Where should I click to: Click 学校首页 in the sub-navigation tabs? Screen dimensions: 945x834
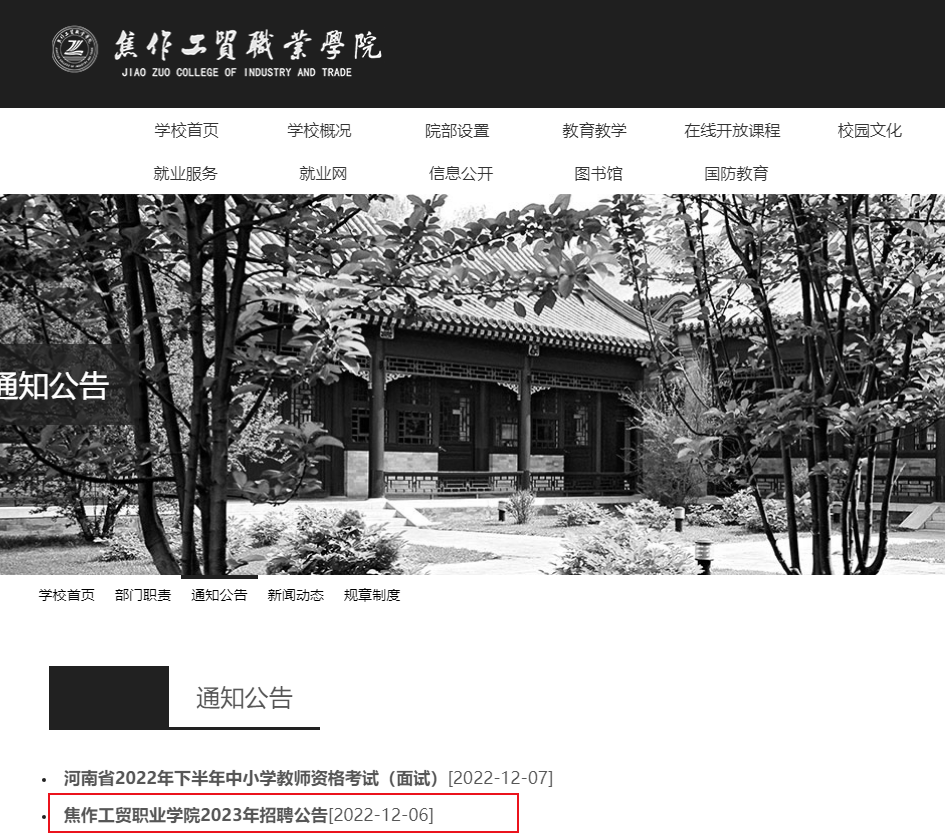[66, 595]
